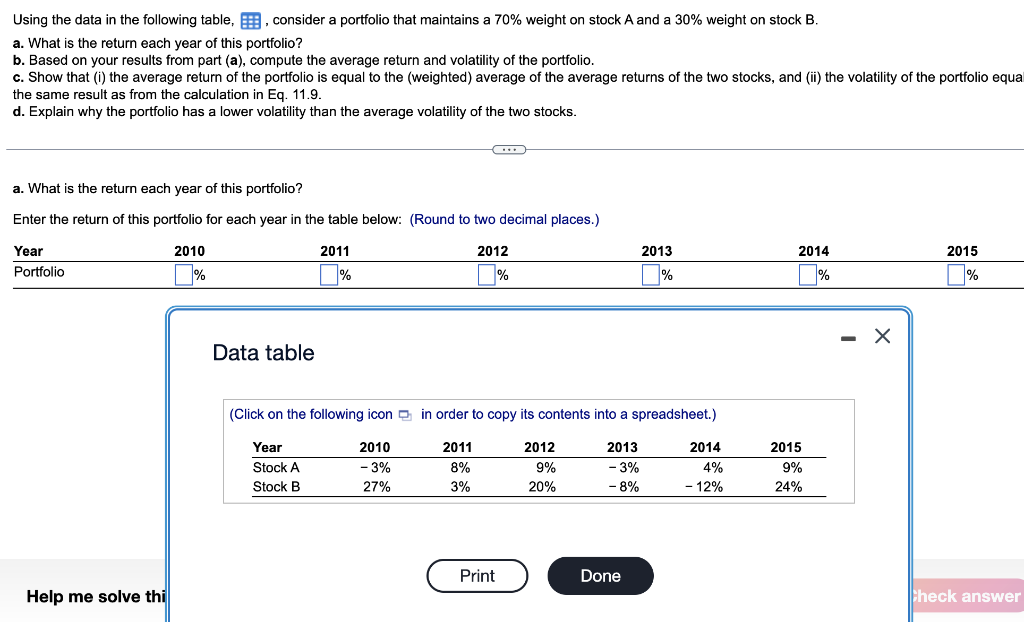Screen dimensions: 1024x622
Task: Select the 2014 portfolio return input box
Action: click(x=807, y=273)
